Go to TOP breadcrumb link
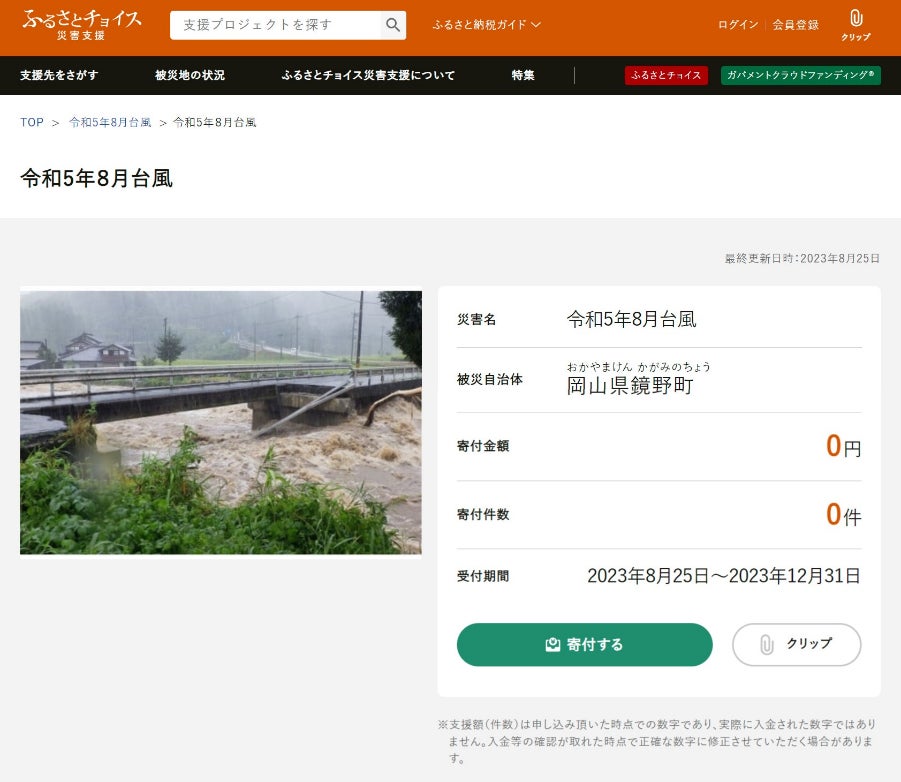 pyautogui.click(x=32, y=122)
